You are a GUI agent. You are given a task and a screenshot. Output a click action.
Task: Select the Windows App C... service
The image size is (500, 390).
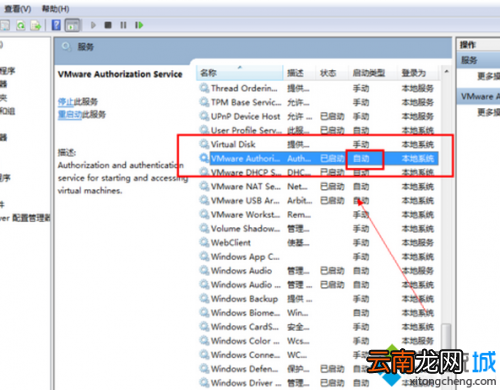coord(318,257)
